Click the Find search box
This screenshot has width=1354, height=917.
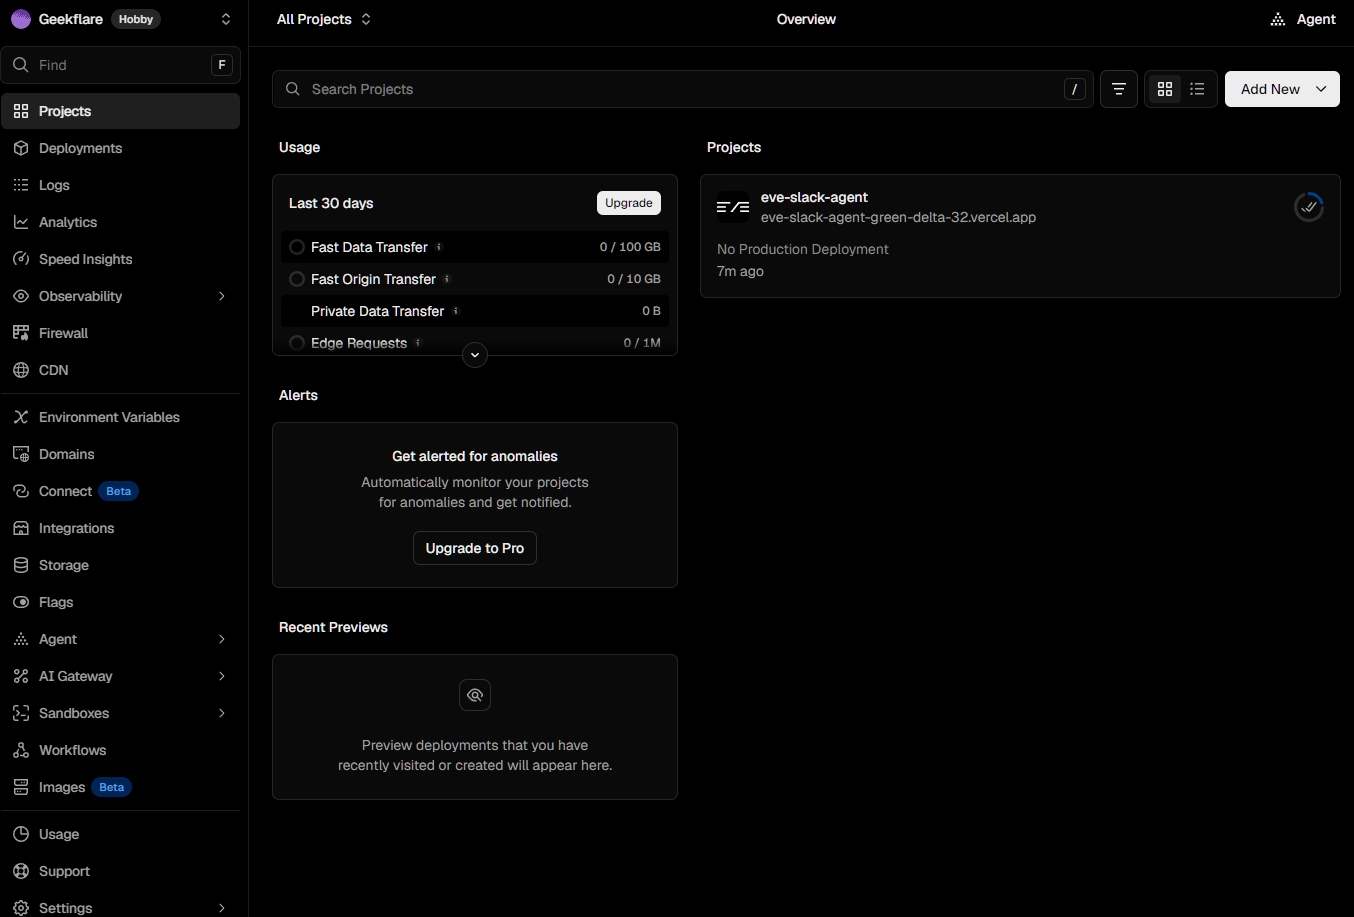121,65
